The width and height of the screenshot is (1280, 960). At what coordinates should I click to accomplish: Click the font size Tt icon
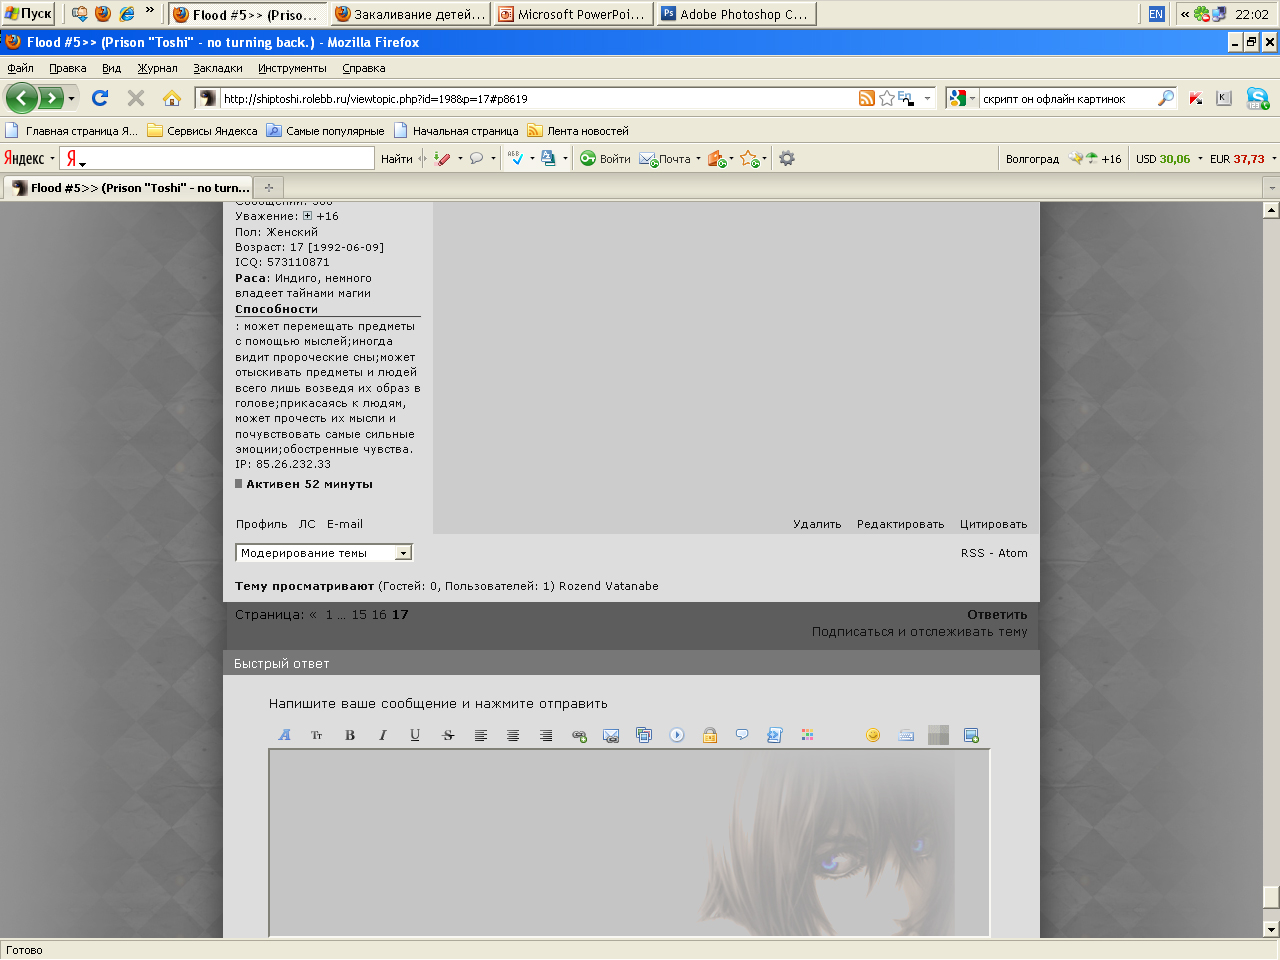[x=317, y=735]
